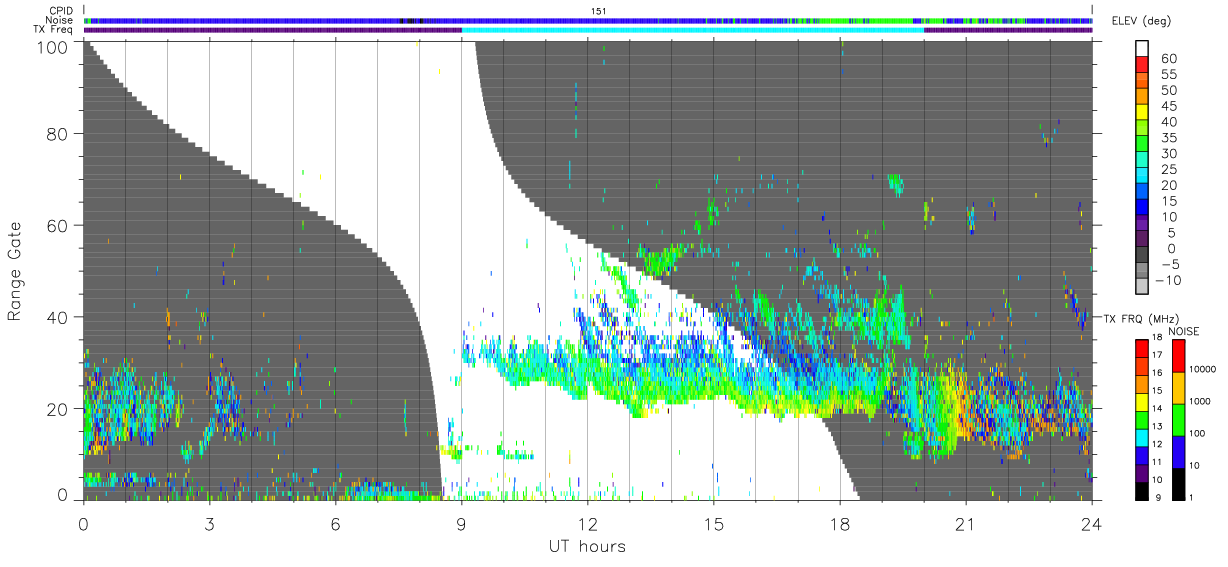This screenshot has height=567, width=1228.
Task: Click the '100' tick on Range Gate axis
Action: tap(54, 46)
